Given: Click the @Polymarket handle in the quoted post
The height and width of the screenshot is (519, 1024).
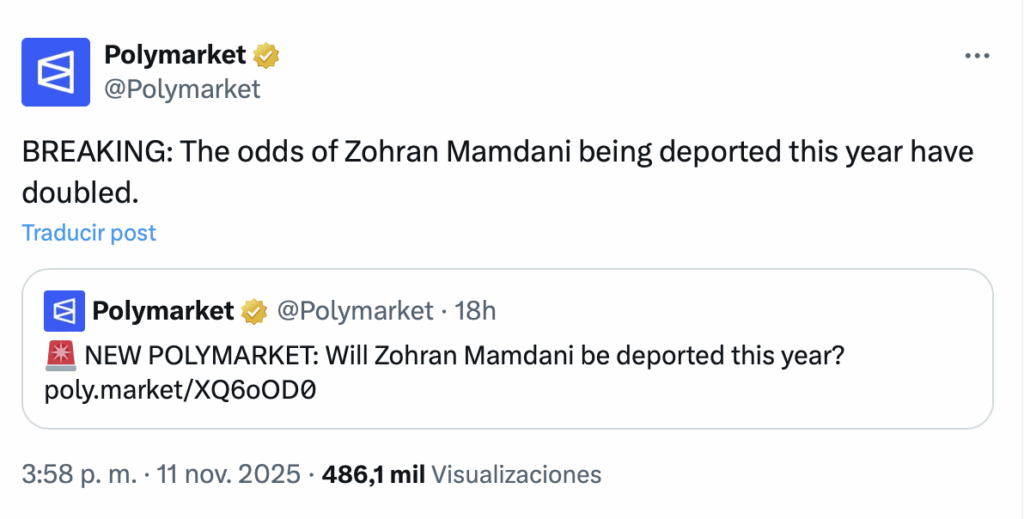Looking at the screenshot, I should coord(354,311).
